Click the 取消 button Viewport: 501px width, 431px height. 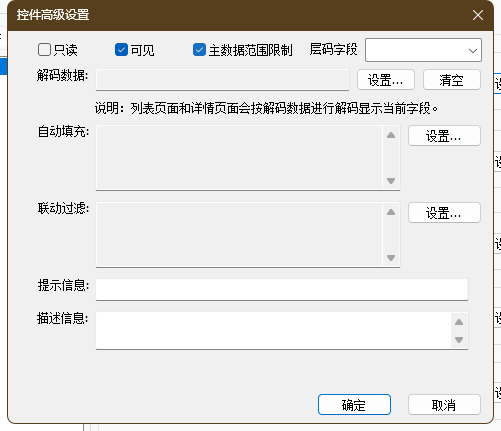tap(444, 405)
